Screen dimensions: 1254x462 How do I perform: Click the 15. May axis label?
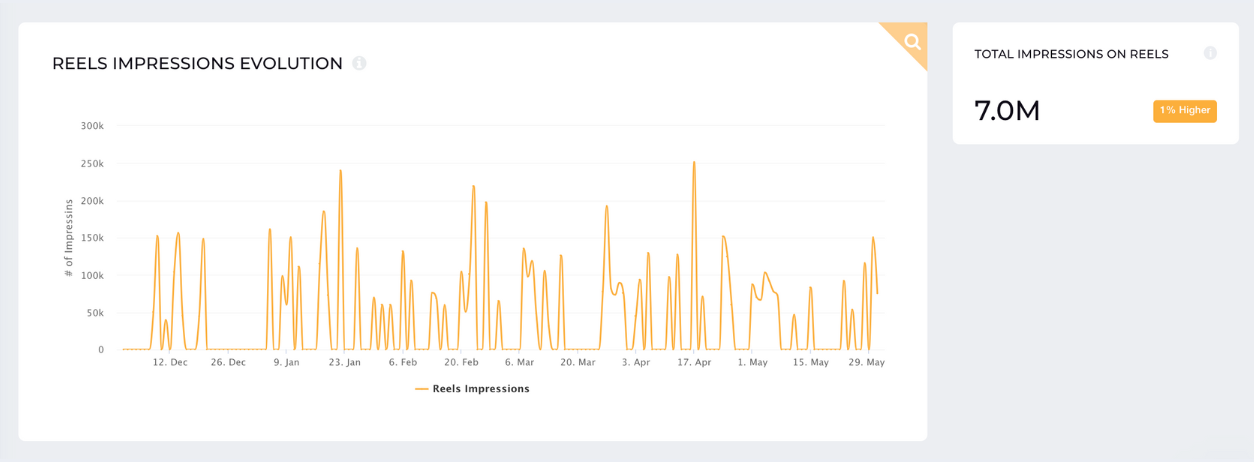(x=811, y=362)
